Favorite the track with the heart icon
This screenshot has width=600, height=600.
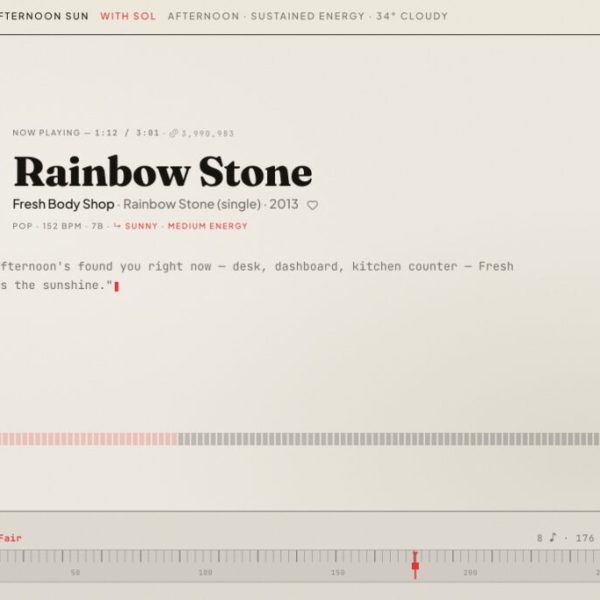coord(312,205)
